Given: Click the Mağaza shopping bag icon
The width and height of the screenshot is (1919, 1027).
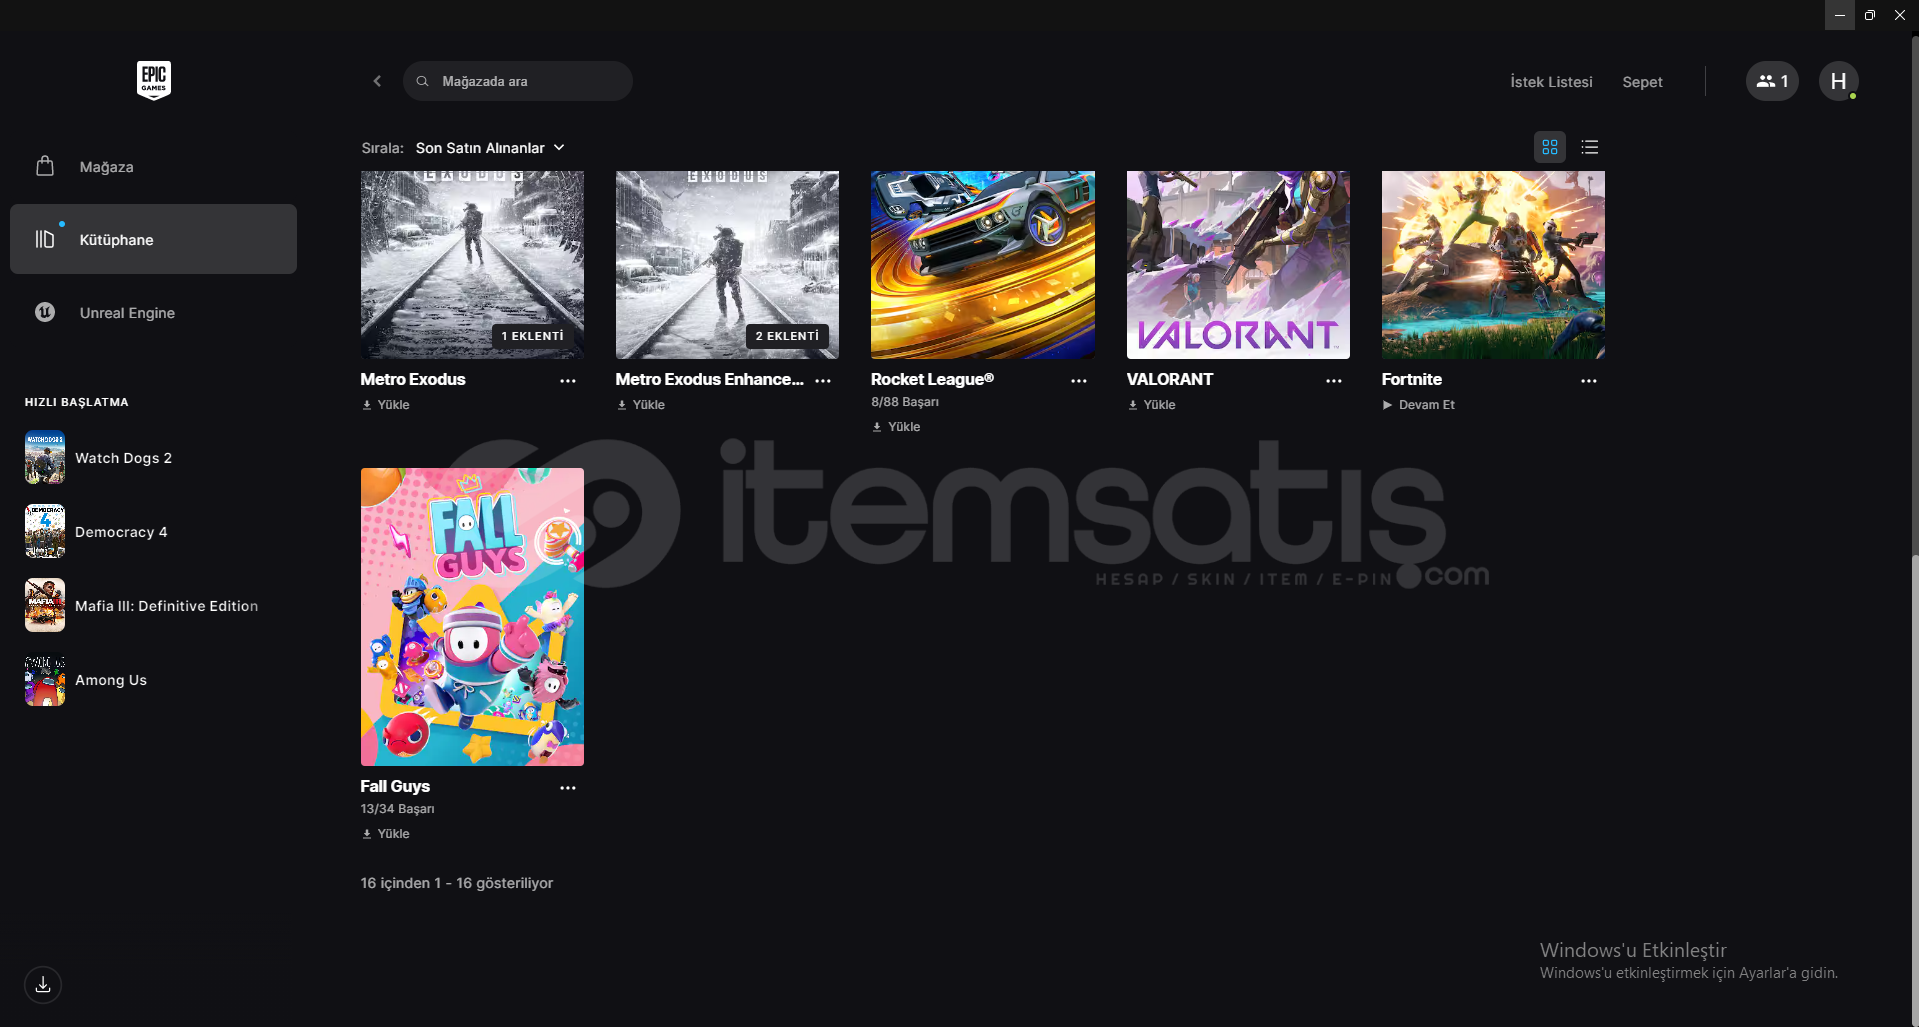Looking at the screenshot, I should point(45,166).
